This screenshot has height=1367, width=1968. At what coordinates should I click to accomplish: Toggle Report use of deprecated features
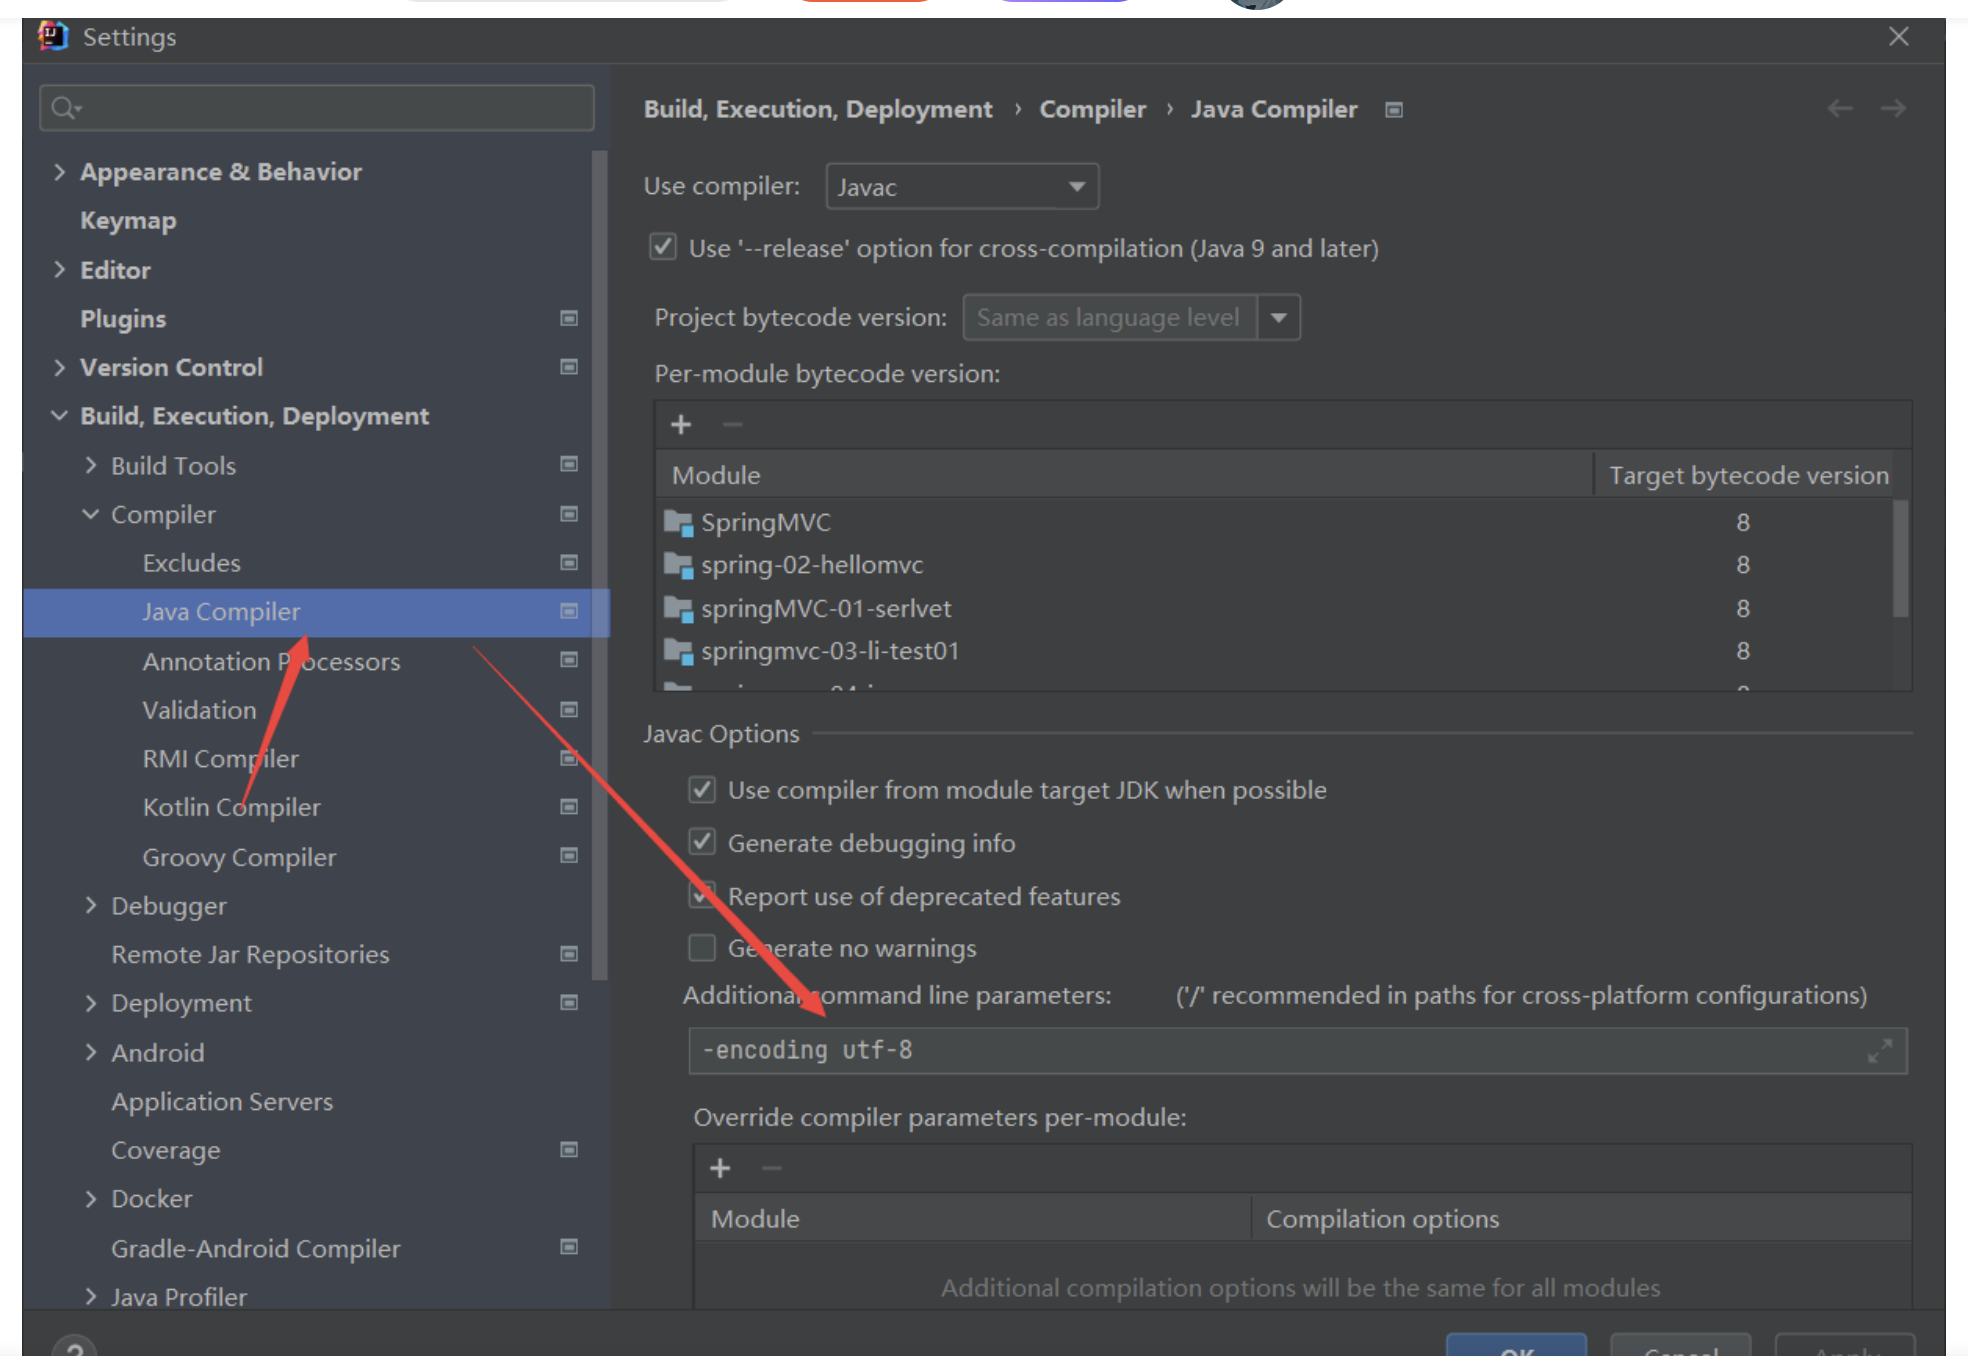(702, 895)
